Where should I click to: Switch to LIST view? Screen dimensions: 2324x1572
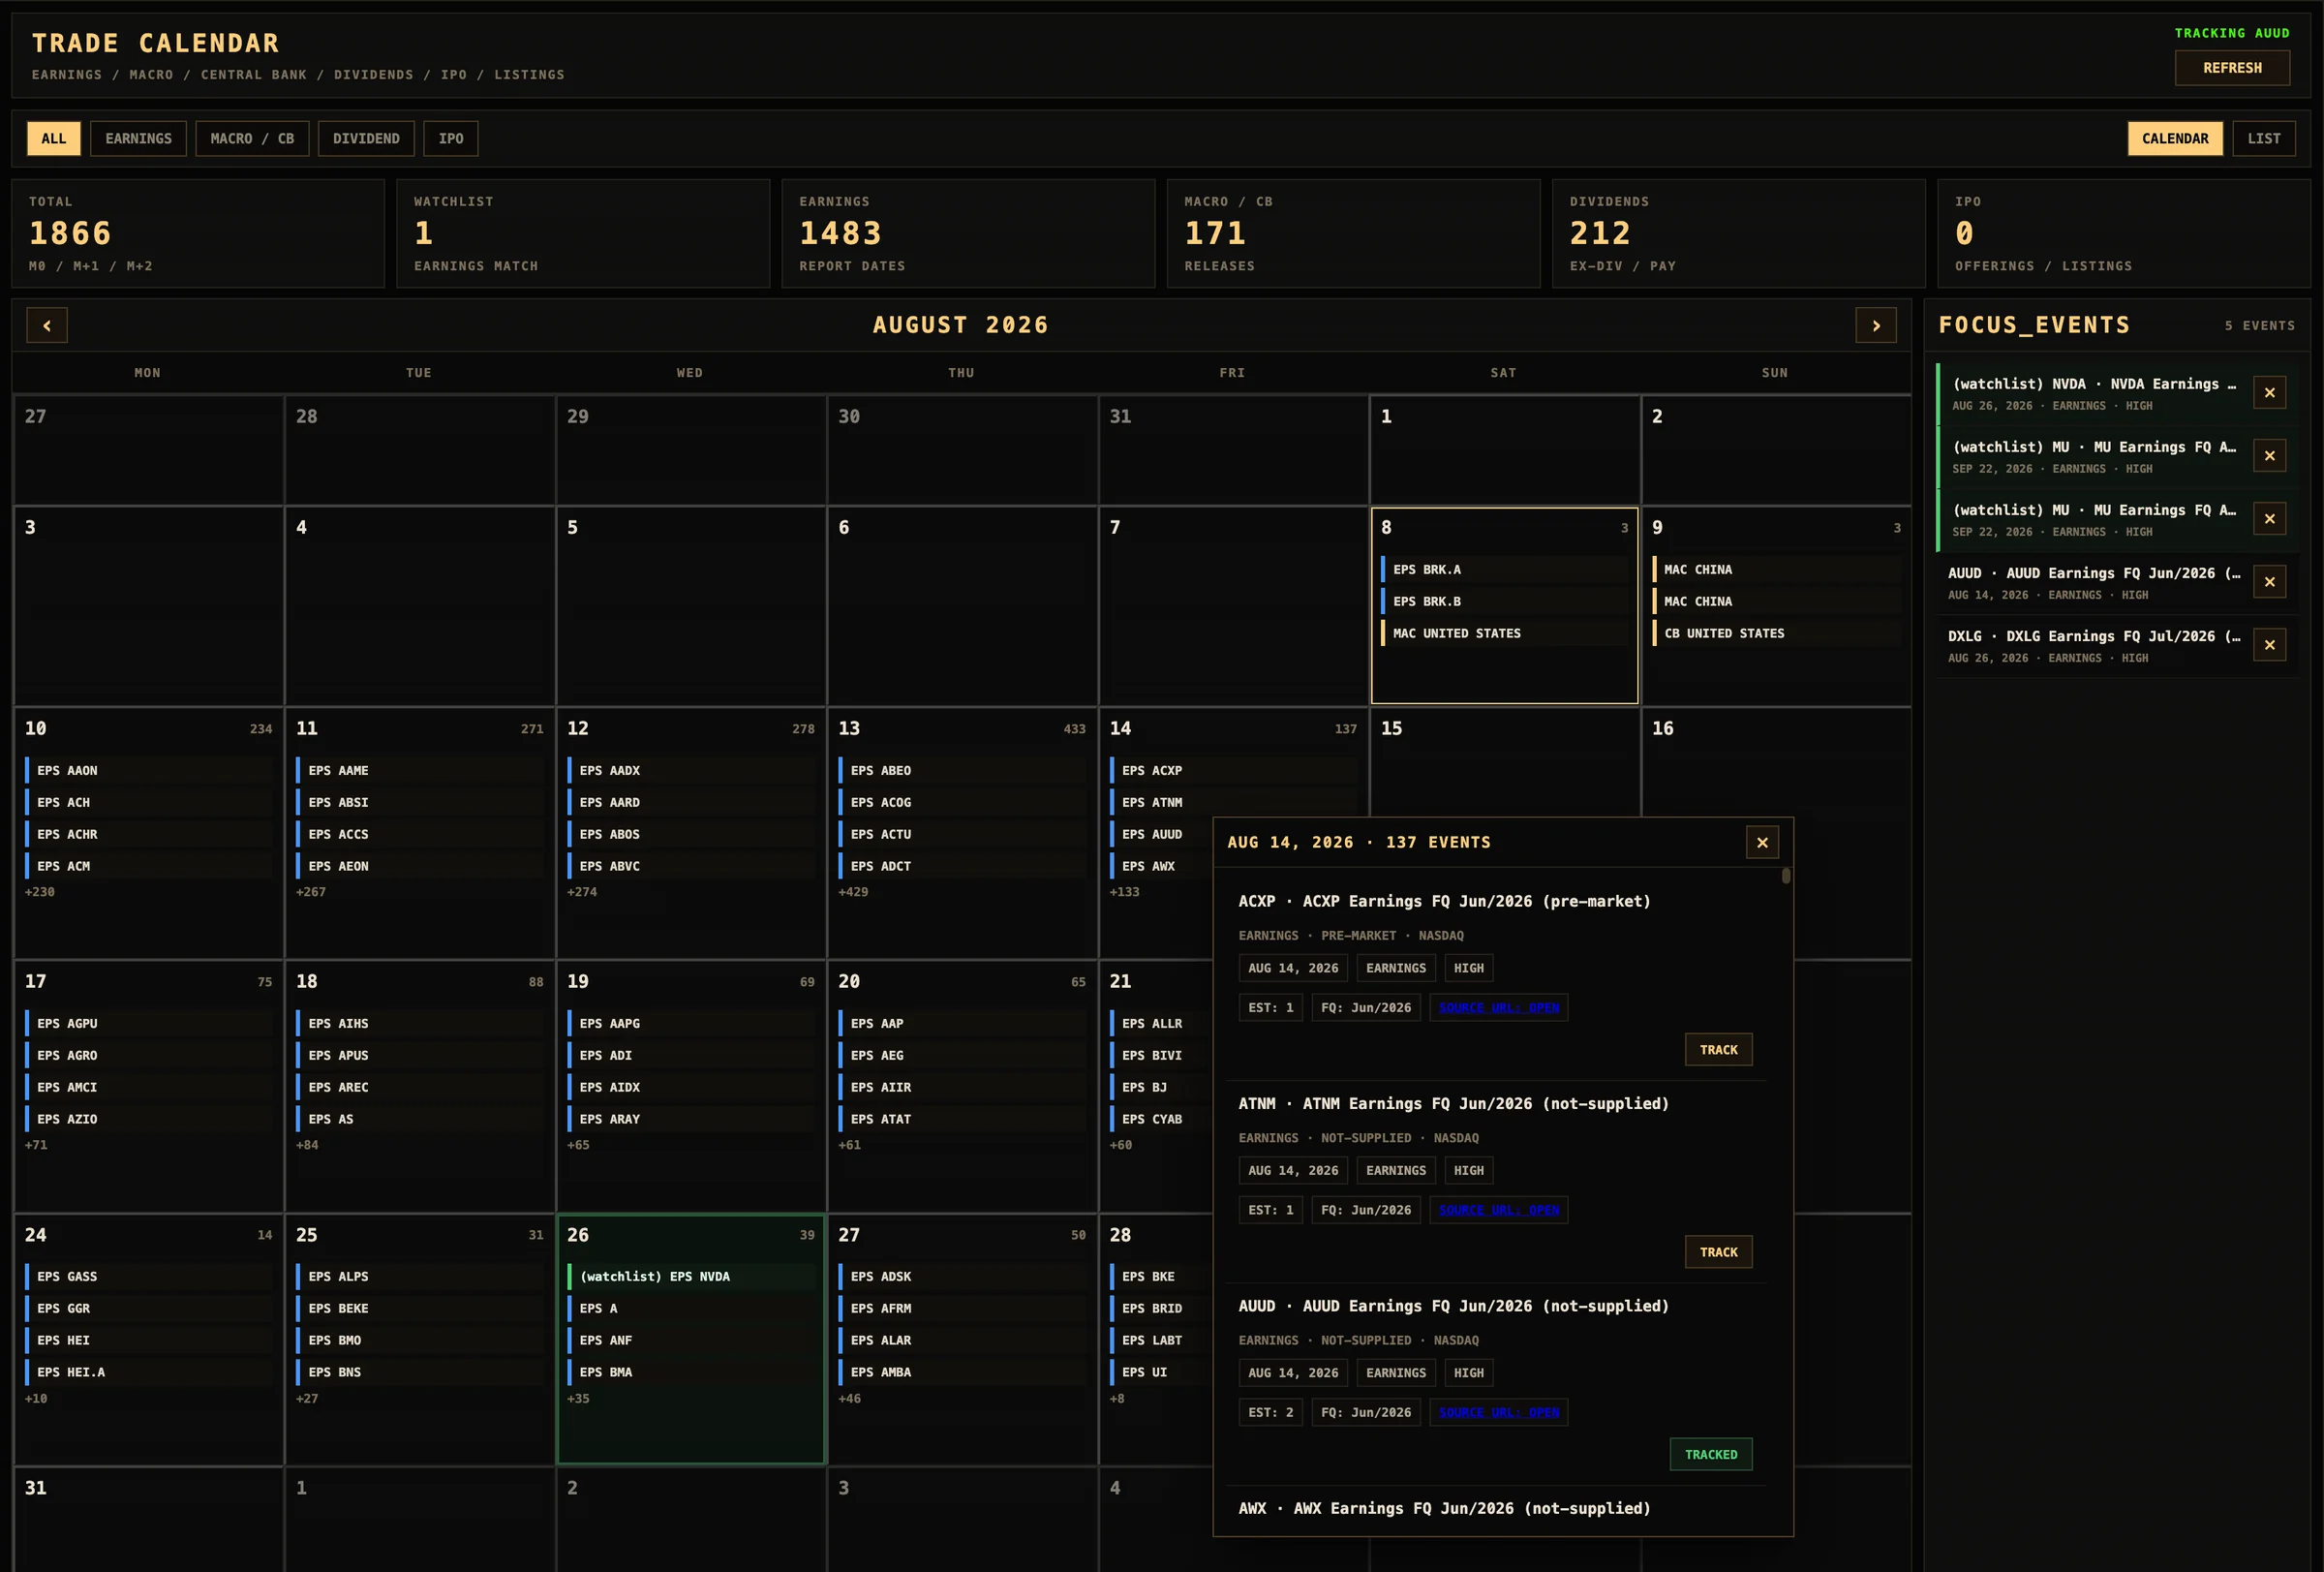pos(2264,139)
